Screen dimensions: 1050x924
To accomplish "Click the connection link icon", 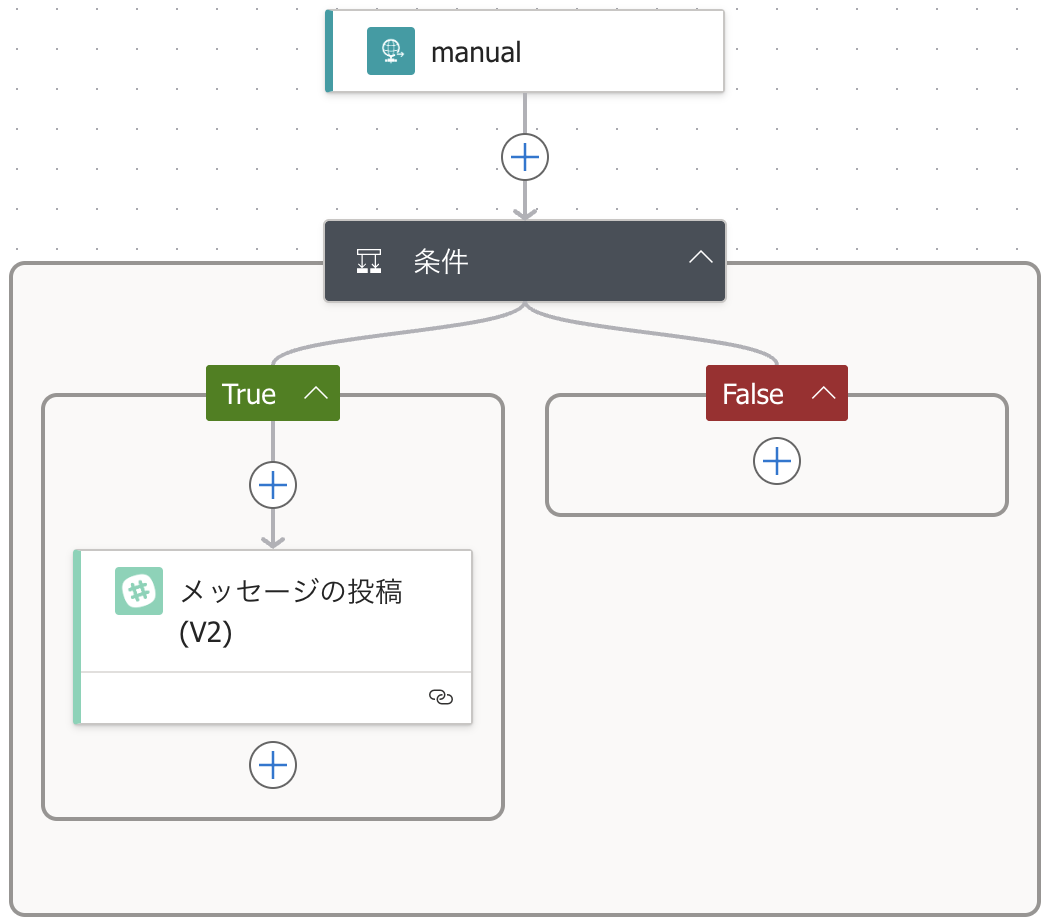I will (x=441, y=697).
